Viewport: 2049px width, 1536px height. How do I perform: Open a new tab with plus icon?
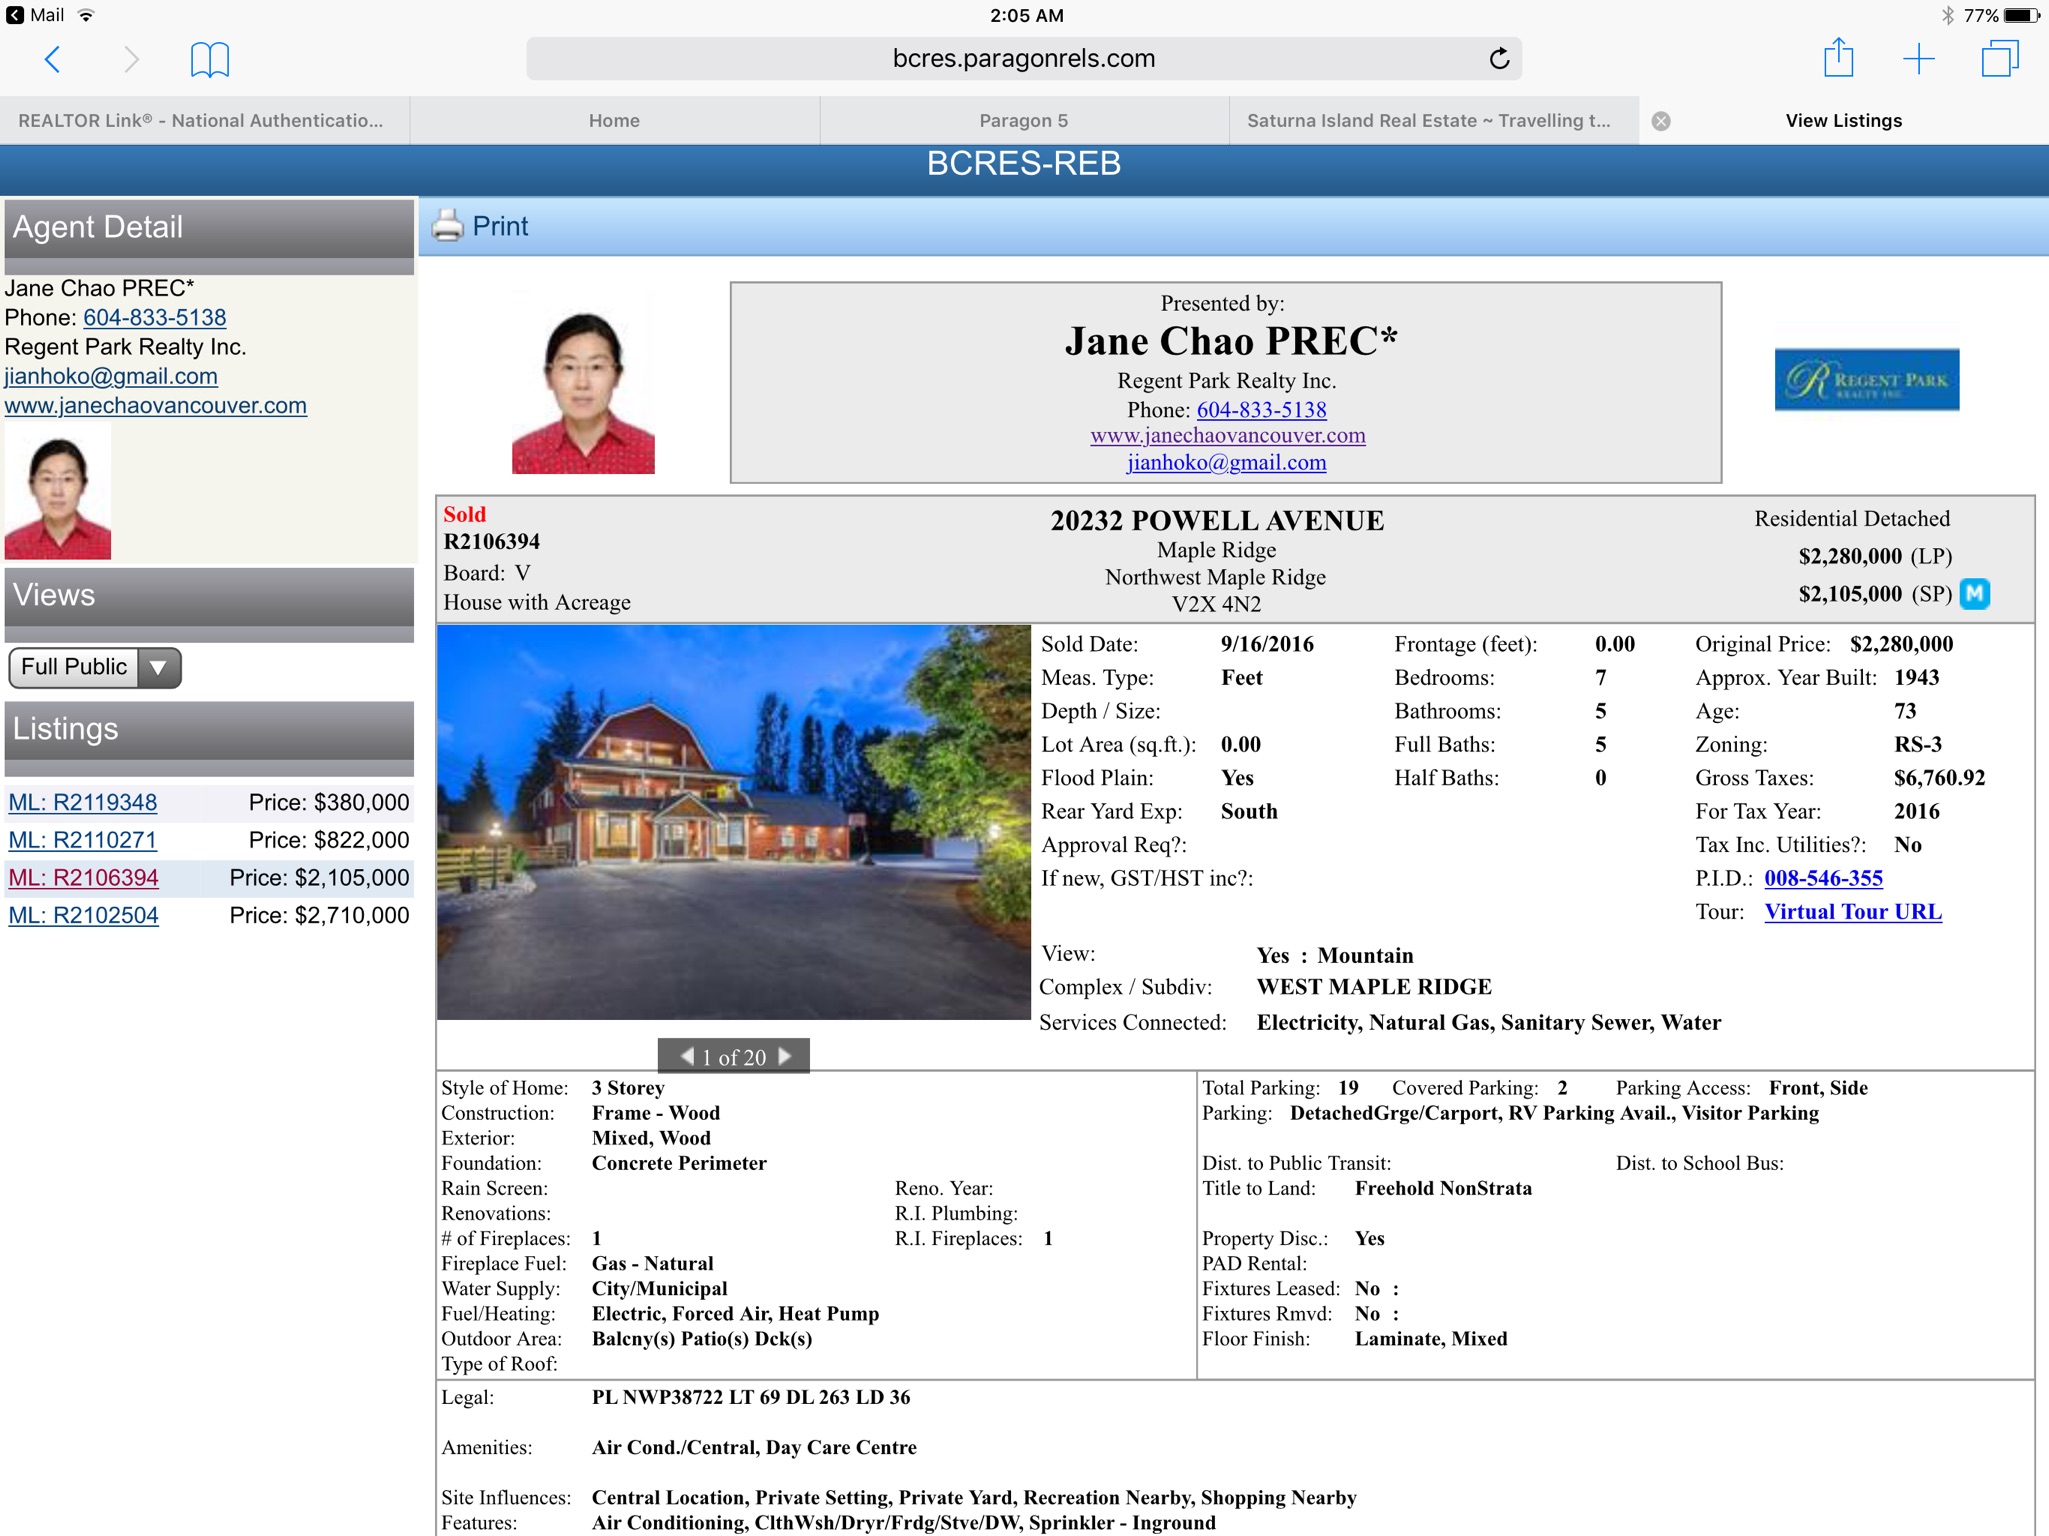(1918, 59)
